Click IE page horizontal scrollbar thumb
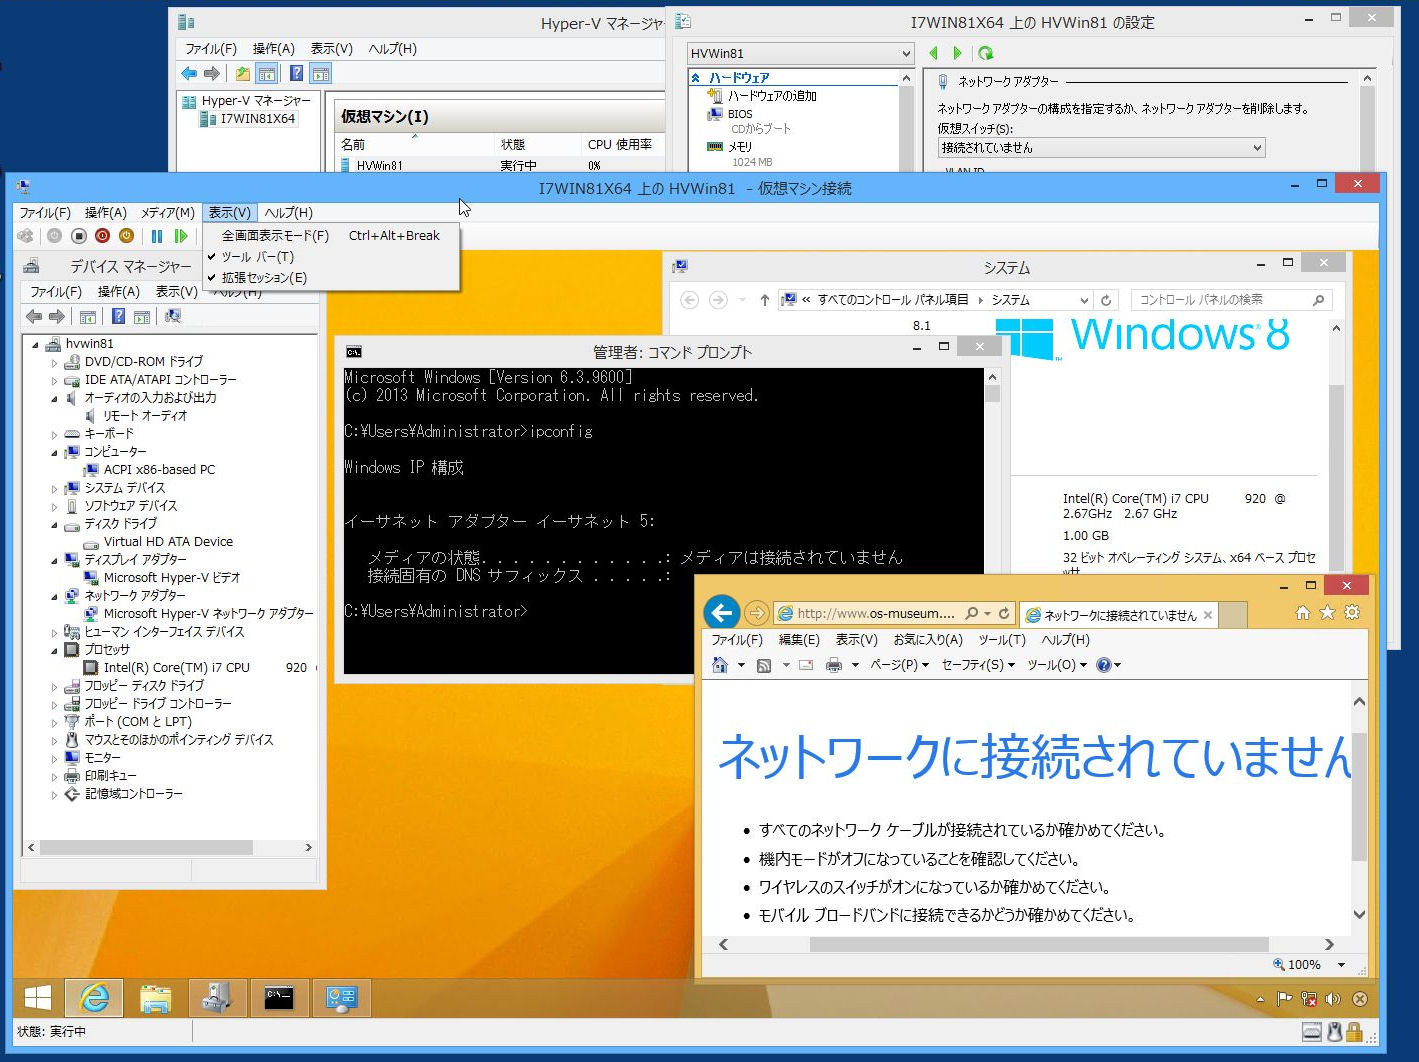This screenshot has width=1419, height=1062. coord(1039,944)
